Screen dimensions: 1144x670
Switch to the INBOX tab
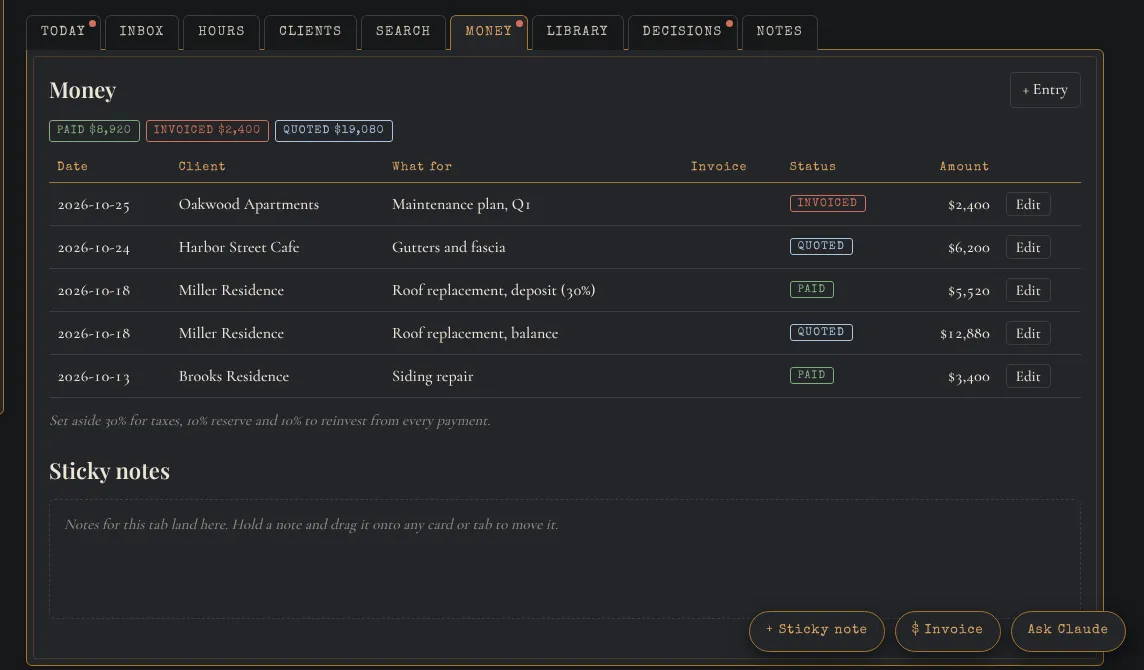point(142,31)
